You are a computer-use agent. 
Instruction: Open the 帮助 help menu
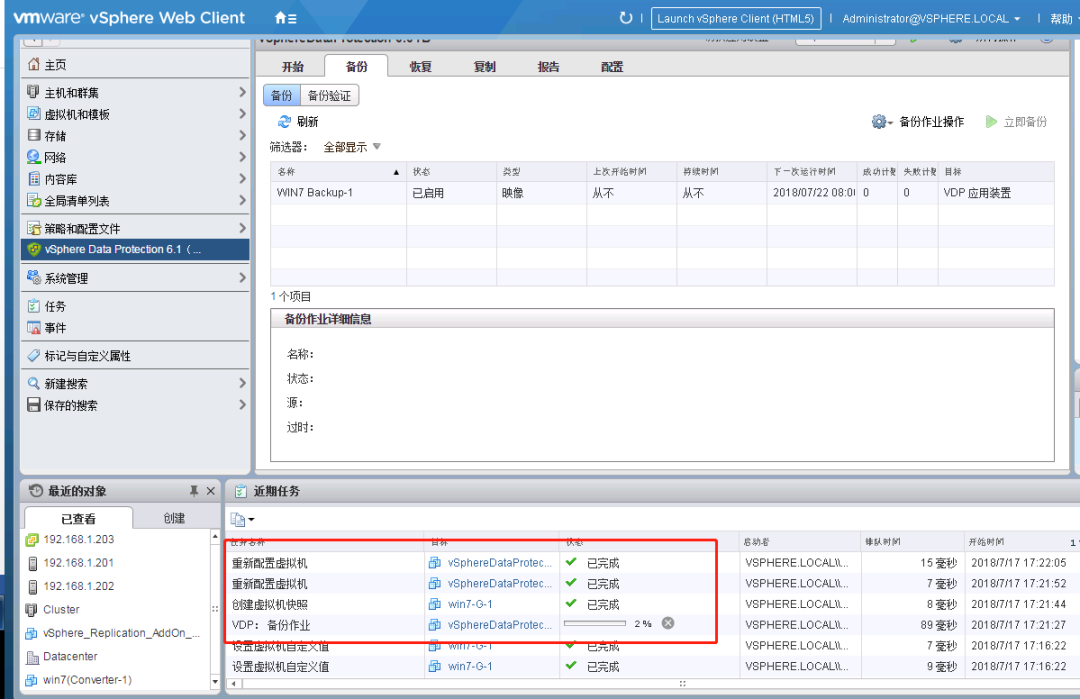click(x=1063, y=19)
